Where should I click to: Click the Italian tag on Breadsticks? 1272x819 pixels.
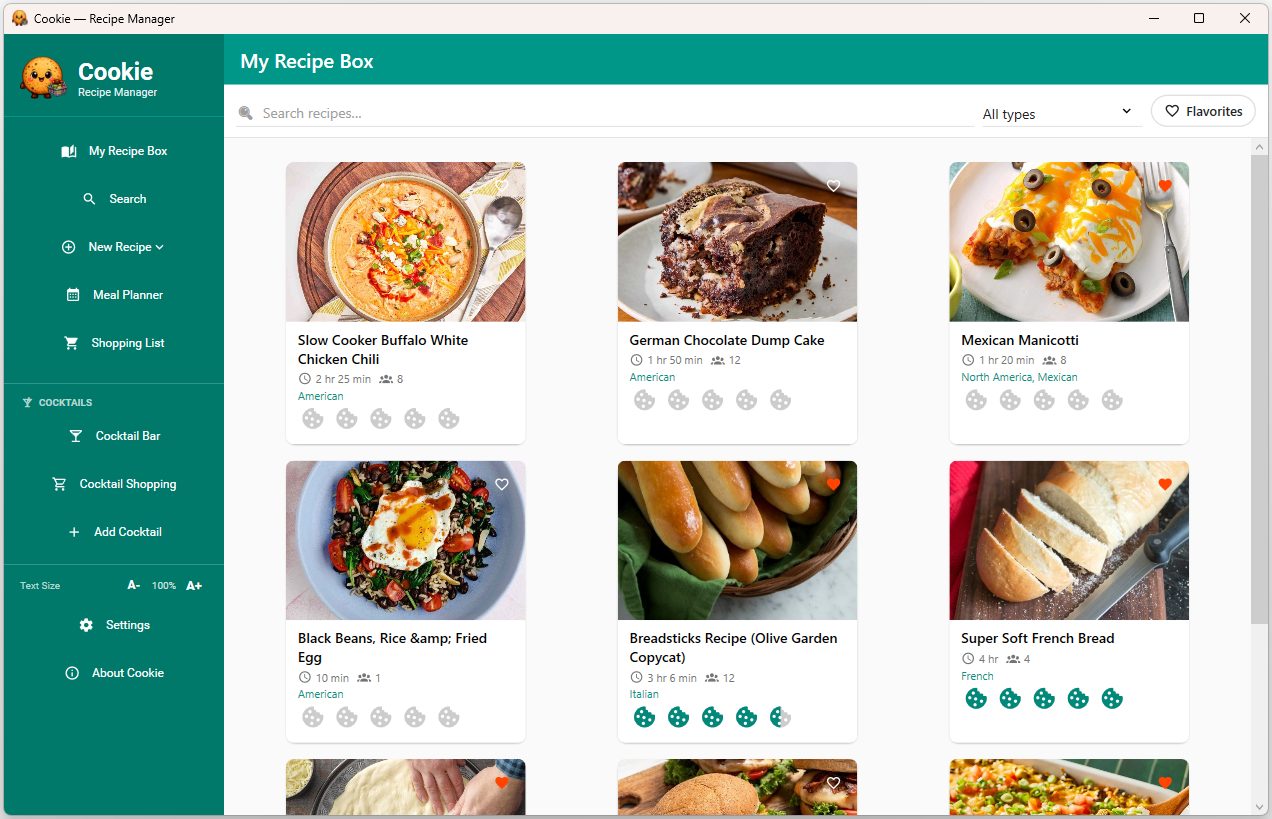coord(644,694)
